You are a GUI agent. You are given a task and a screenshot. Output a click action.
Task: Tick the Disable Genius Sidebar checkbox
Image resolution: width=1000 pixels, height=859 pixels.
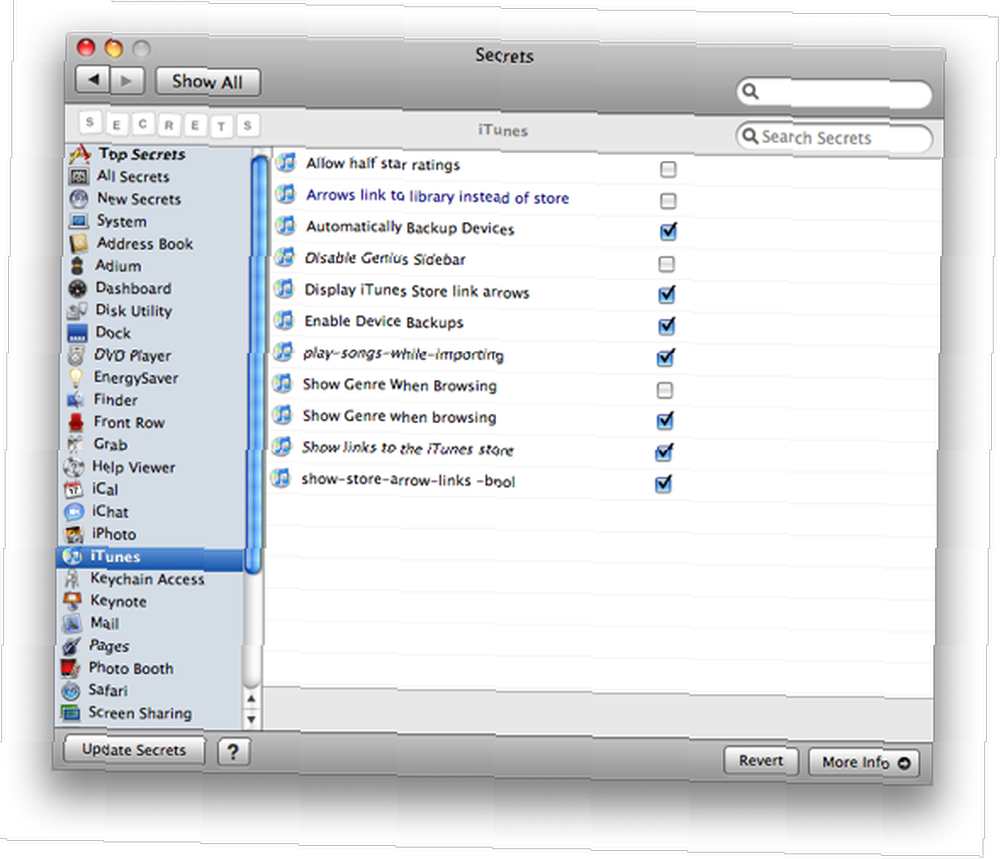point(666,264)
